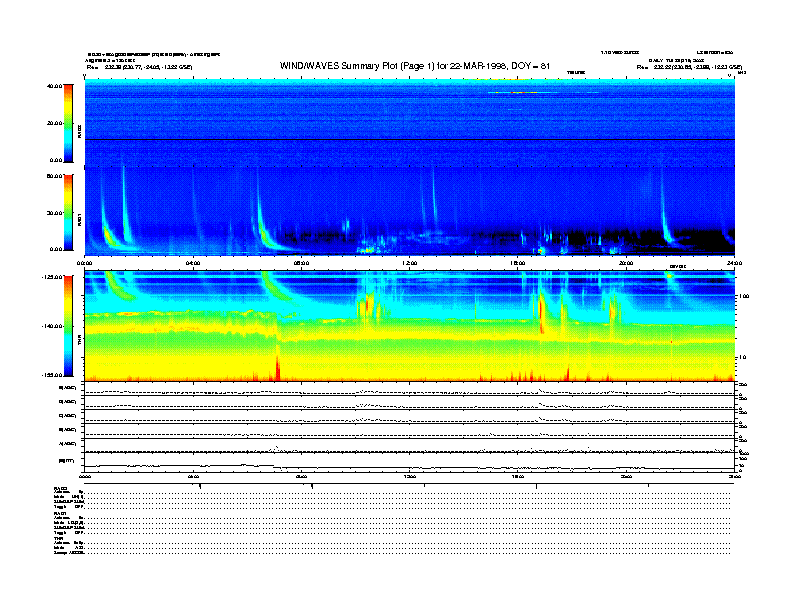Click the 30.00 label on the RAD1 scale
Viewport: 792px width, 612px height.
54,213
